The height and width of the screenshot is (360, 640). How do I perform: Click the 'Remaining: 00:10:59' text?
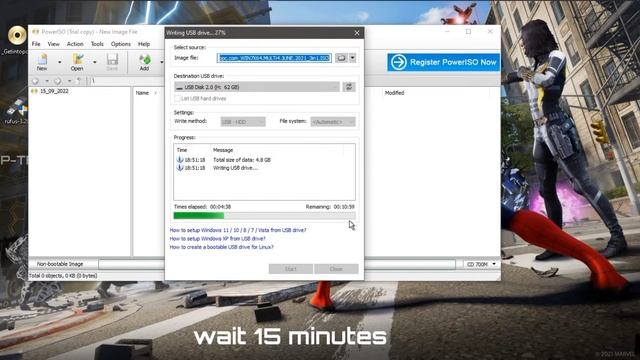point(330,207)
